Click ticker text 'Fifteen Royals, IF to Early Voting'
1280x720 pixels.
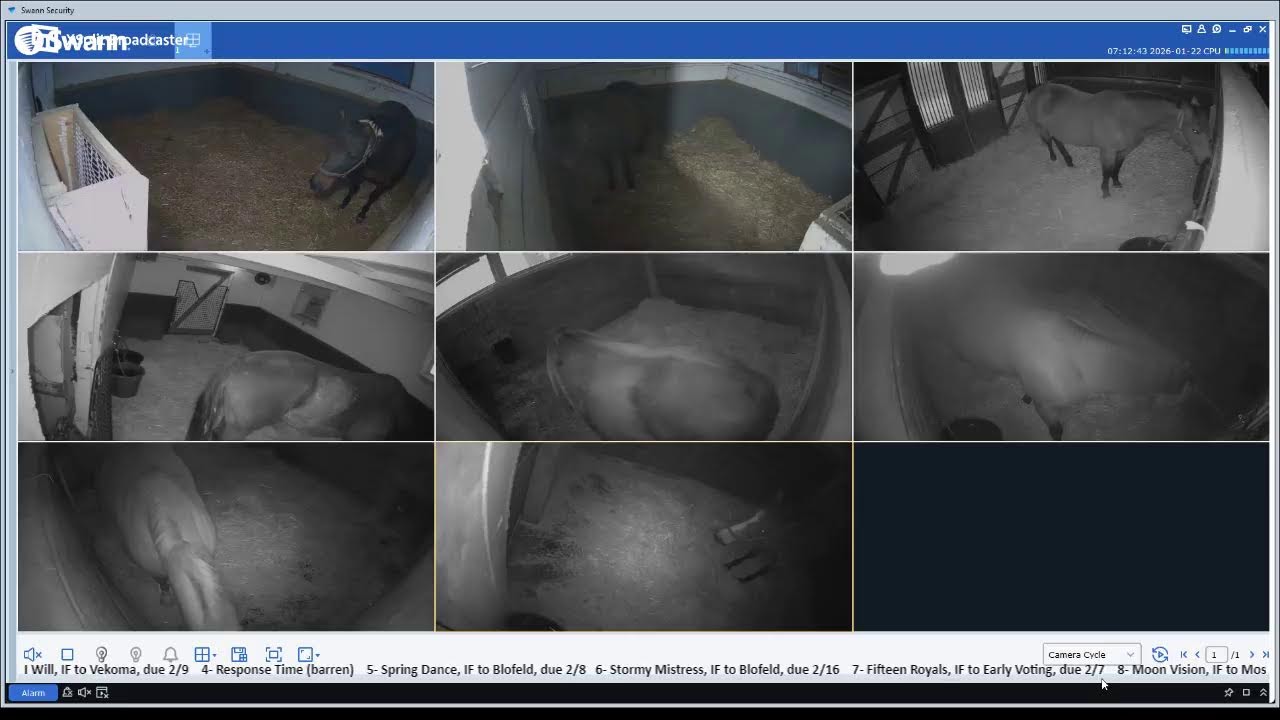(960, 670)
